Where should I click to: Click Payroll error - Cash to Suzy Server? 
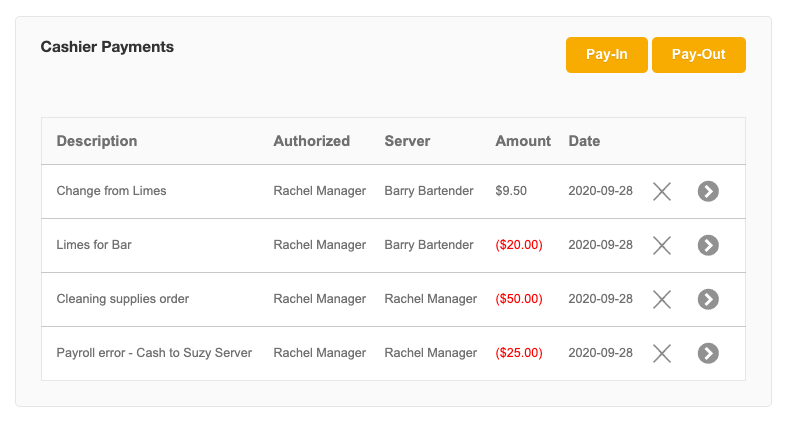154,353
